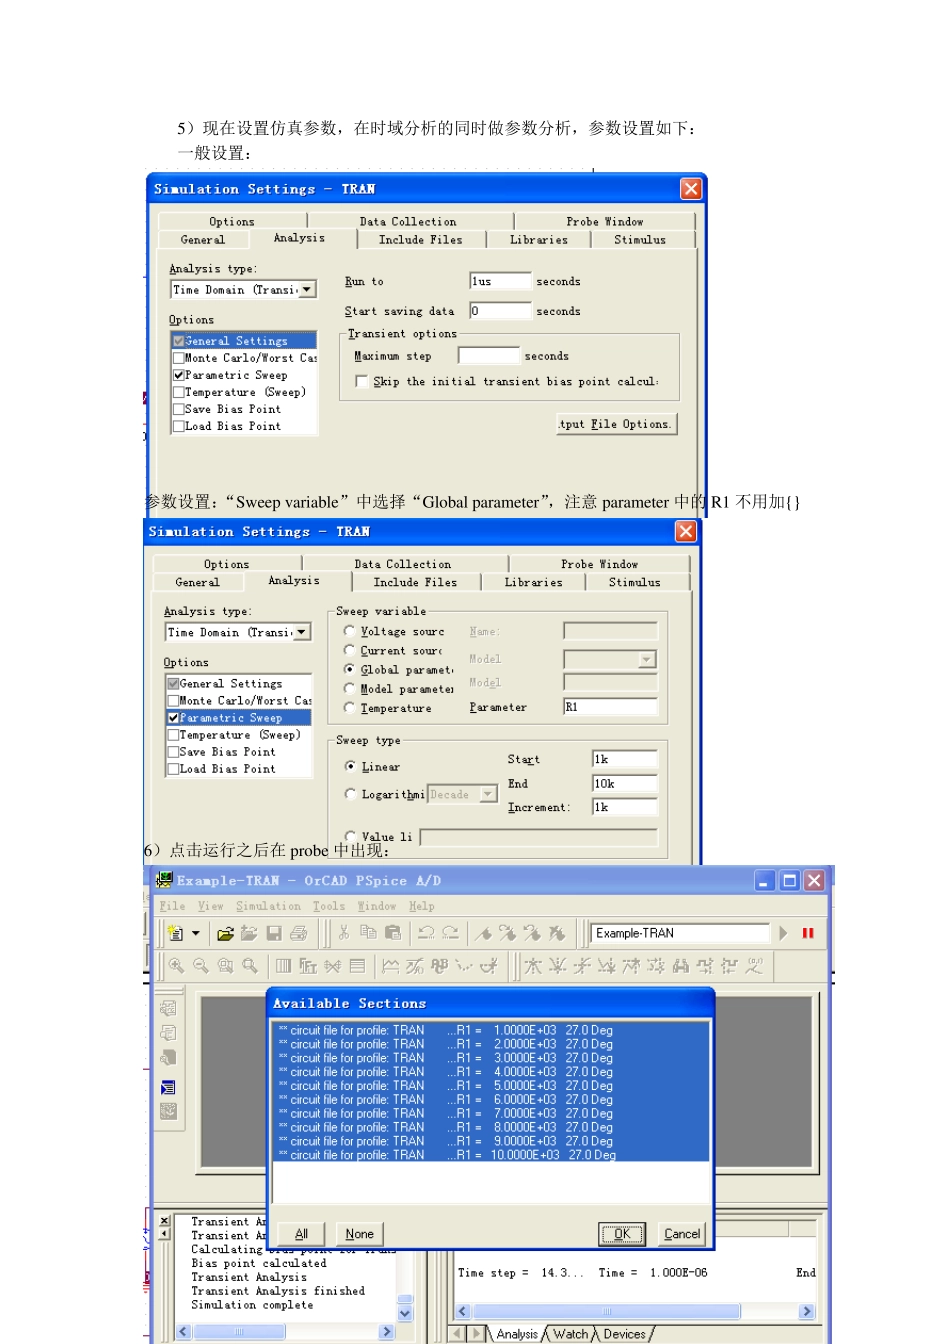Click the Zoom Out magnifier icon

(x=201, y=966)
